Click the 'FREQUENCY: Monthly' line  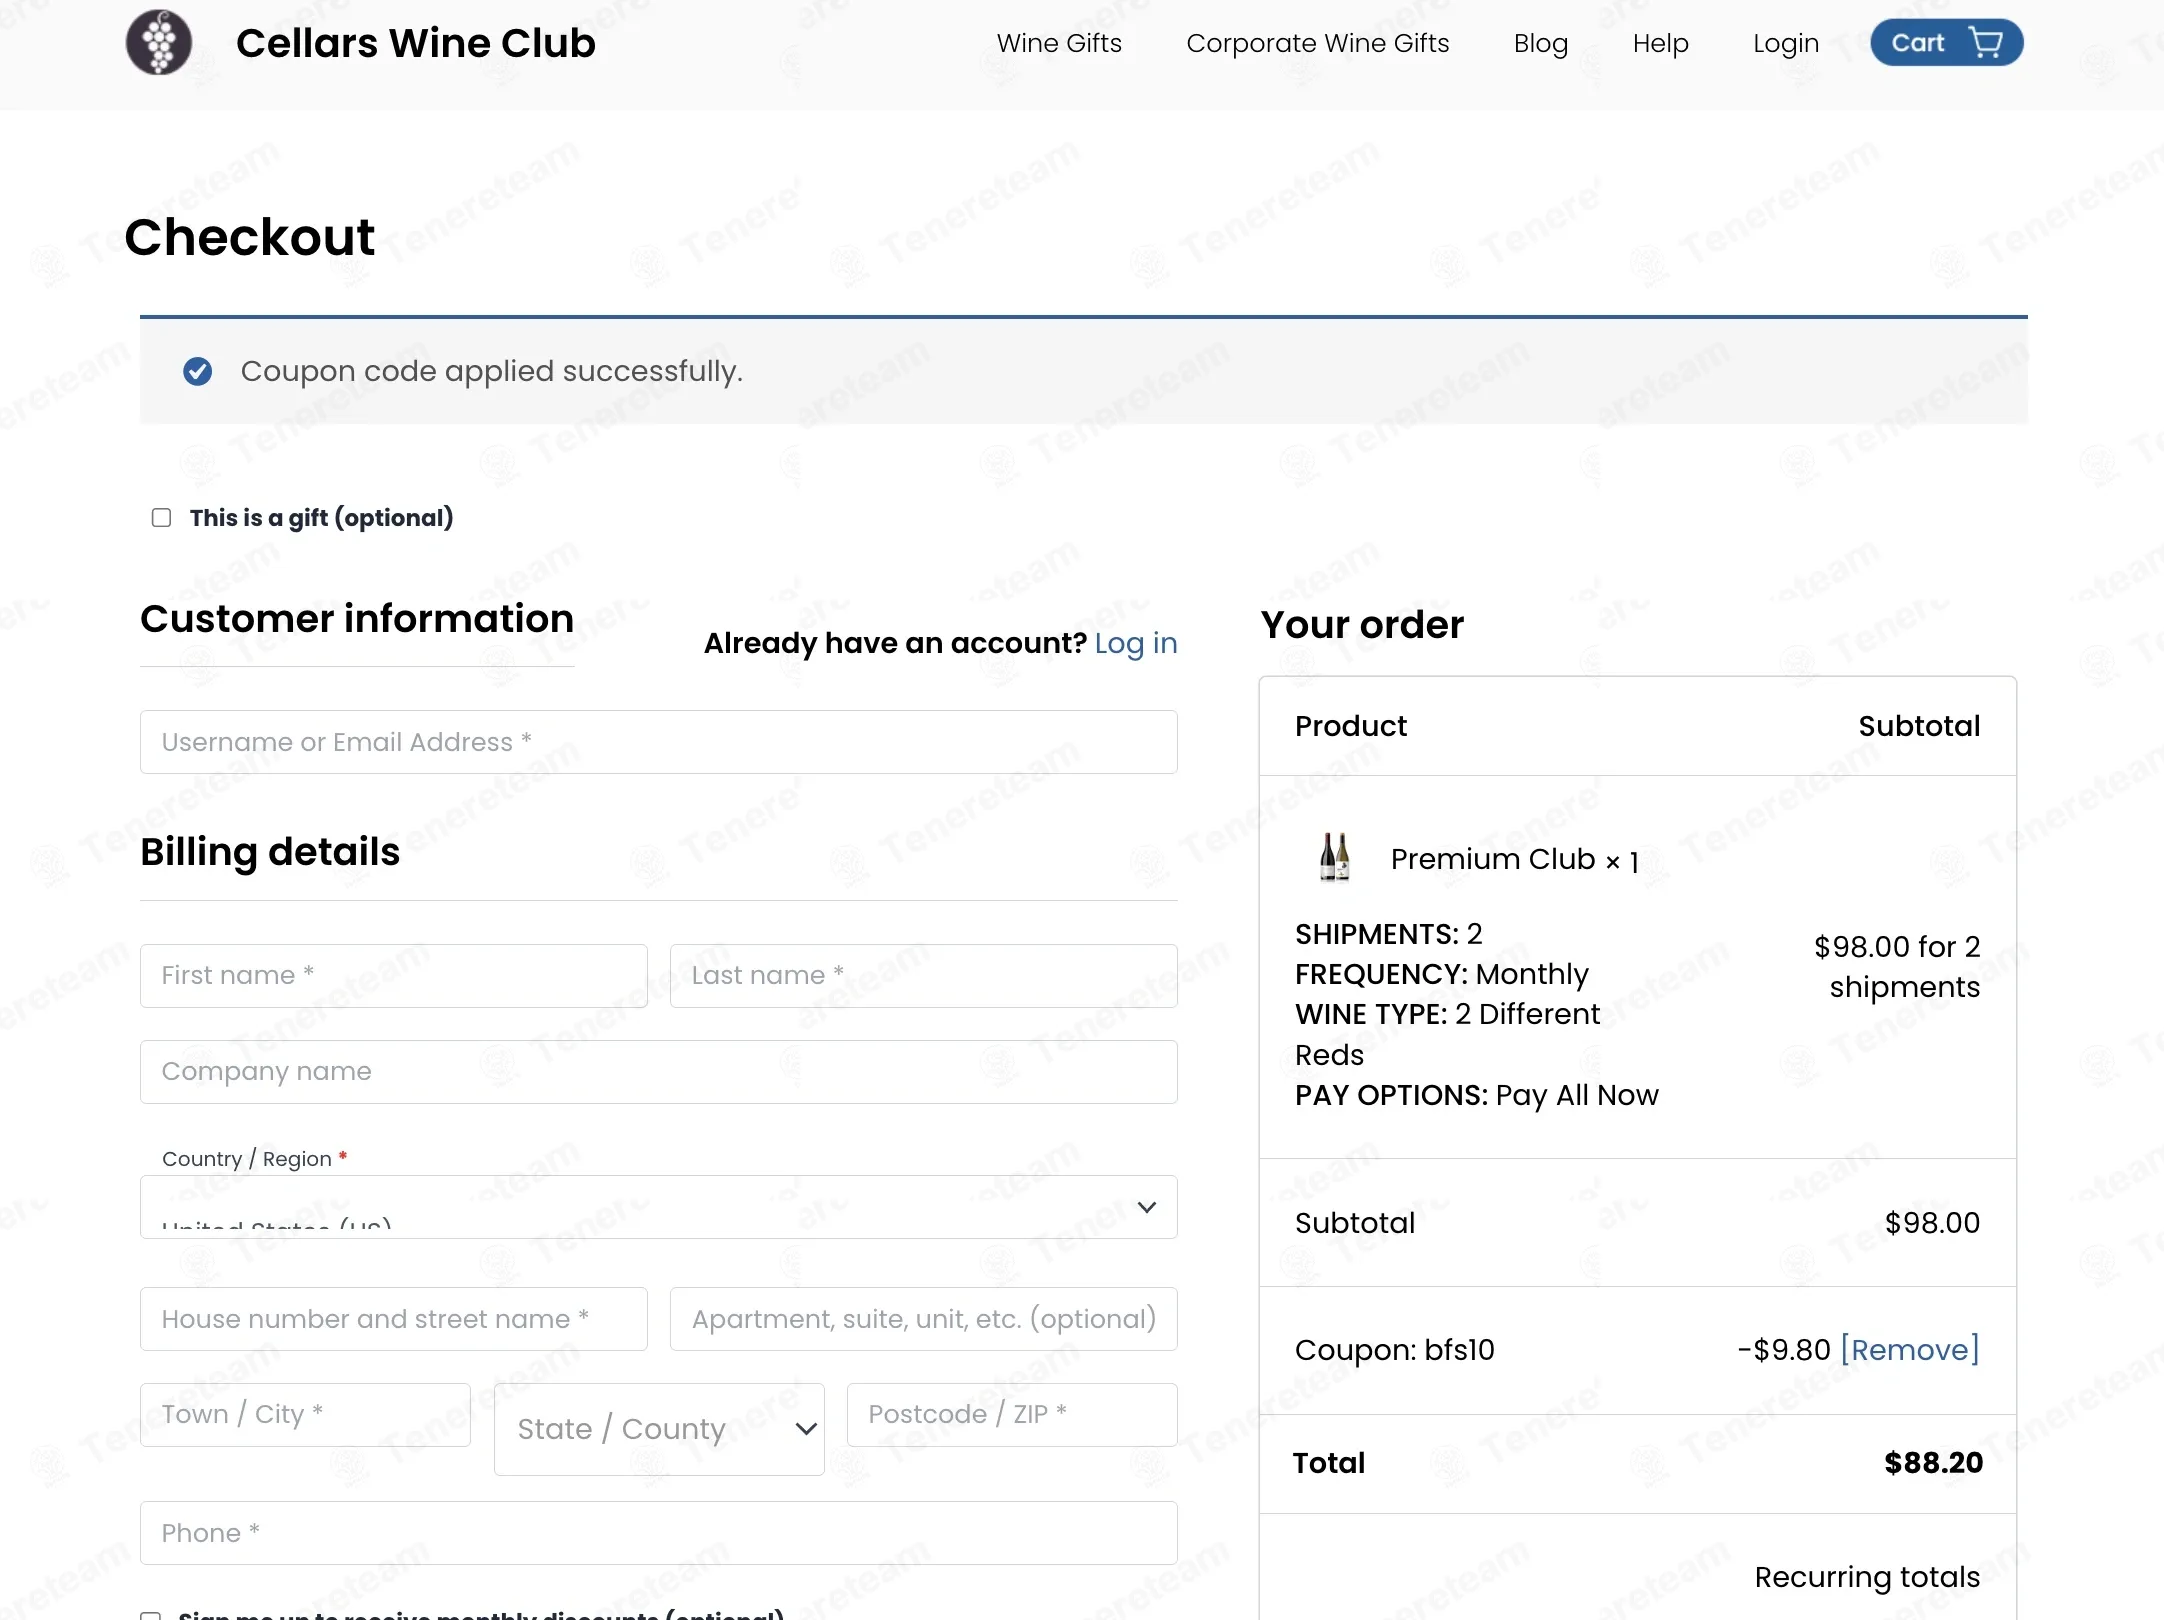tap(1441, 974)
